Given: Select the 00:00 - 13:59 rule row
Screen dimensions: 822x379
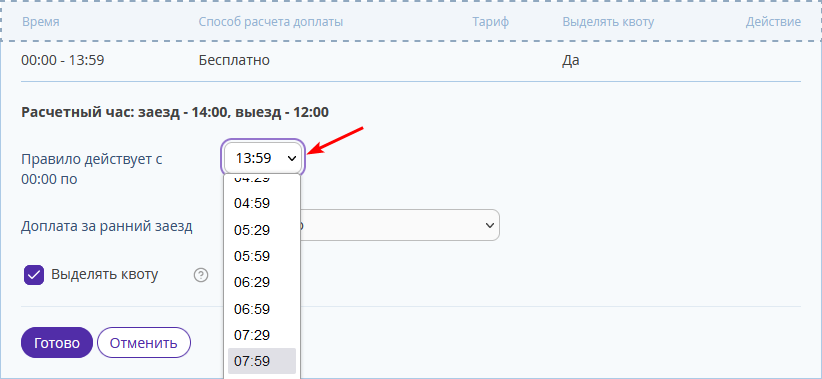Looking at the screenshot, I should [x=411, y=60].
